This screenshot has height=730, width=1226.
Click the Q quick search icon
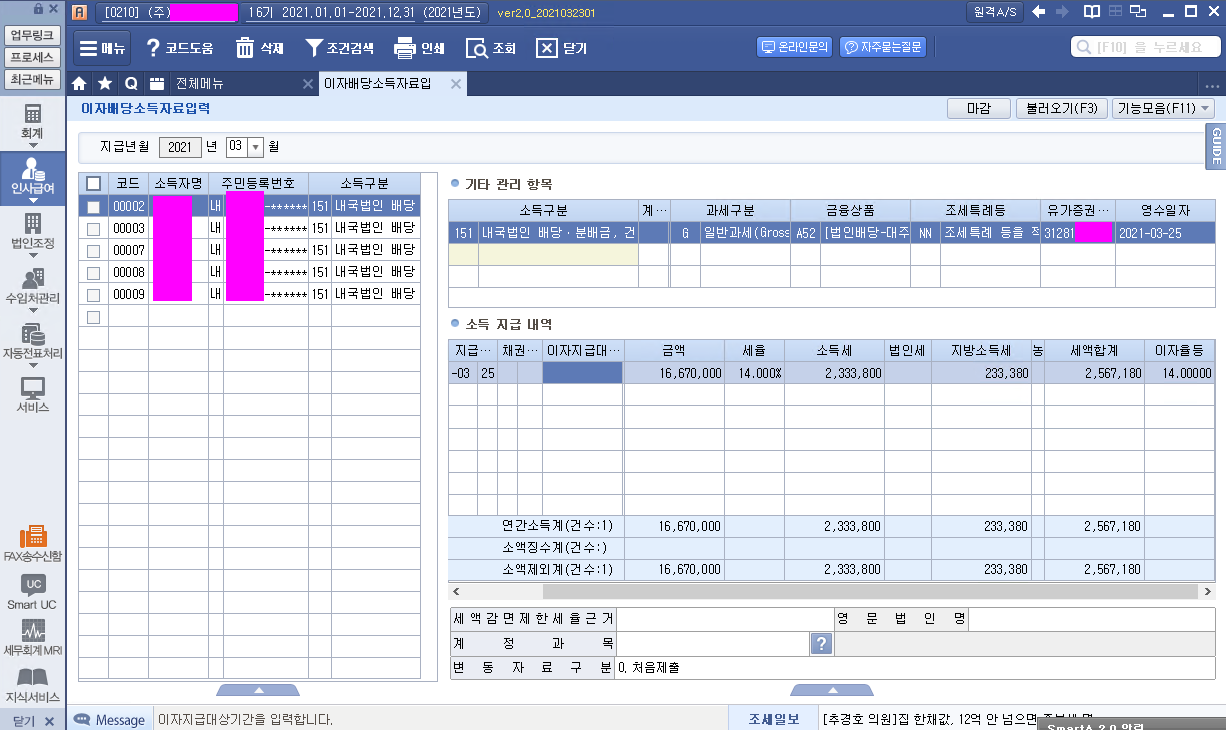point(131,84)
